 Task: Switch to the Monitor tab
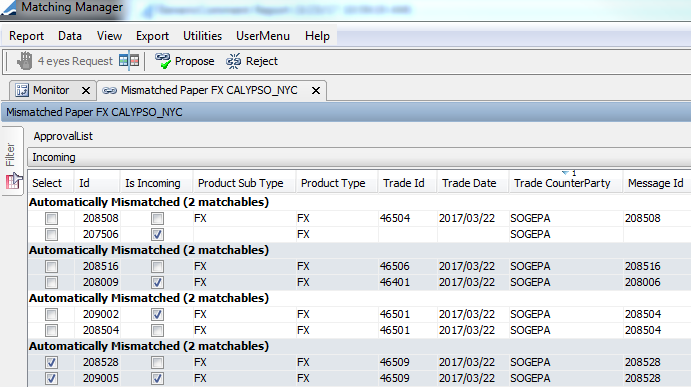[x=51, y=90]
